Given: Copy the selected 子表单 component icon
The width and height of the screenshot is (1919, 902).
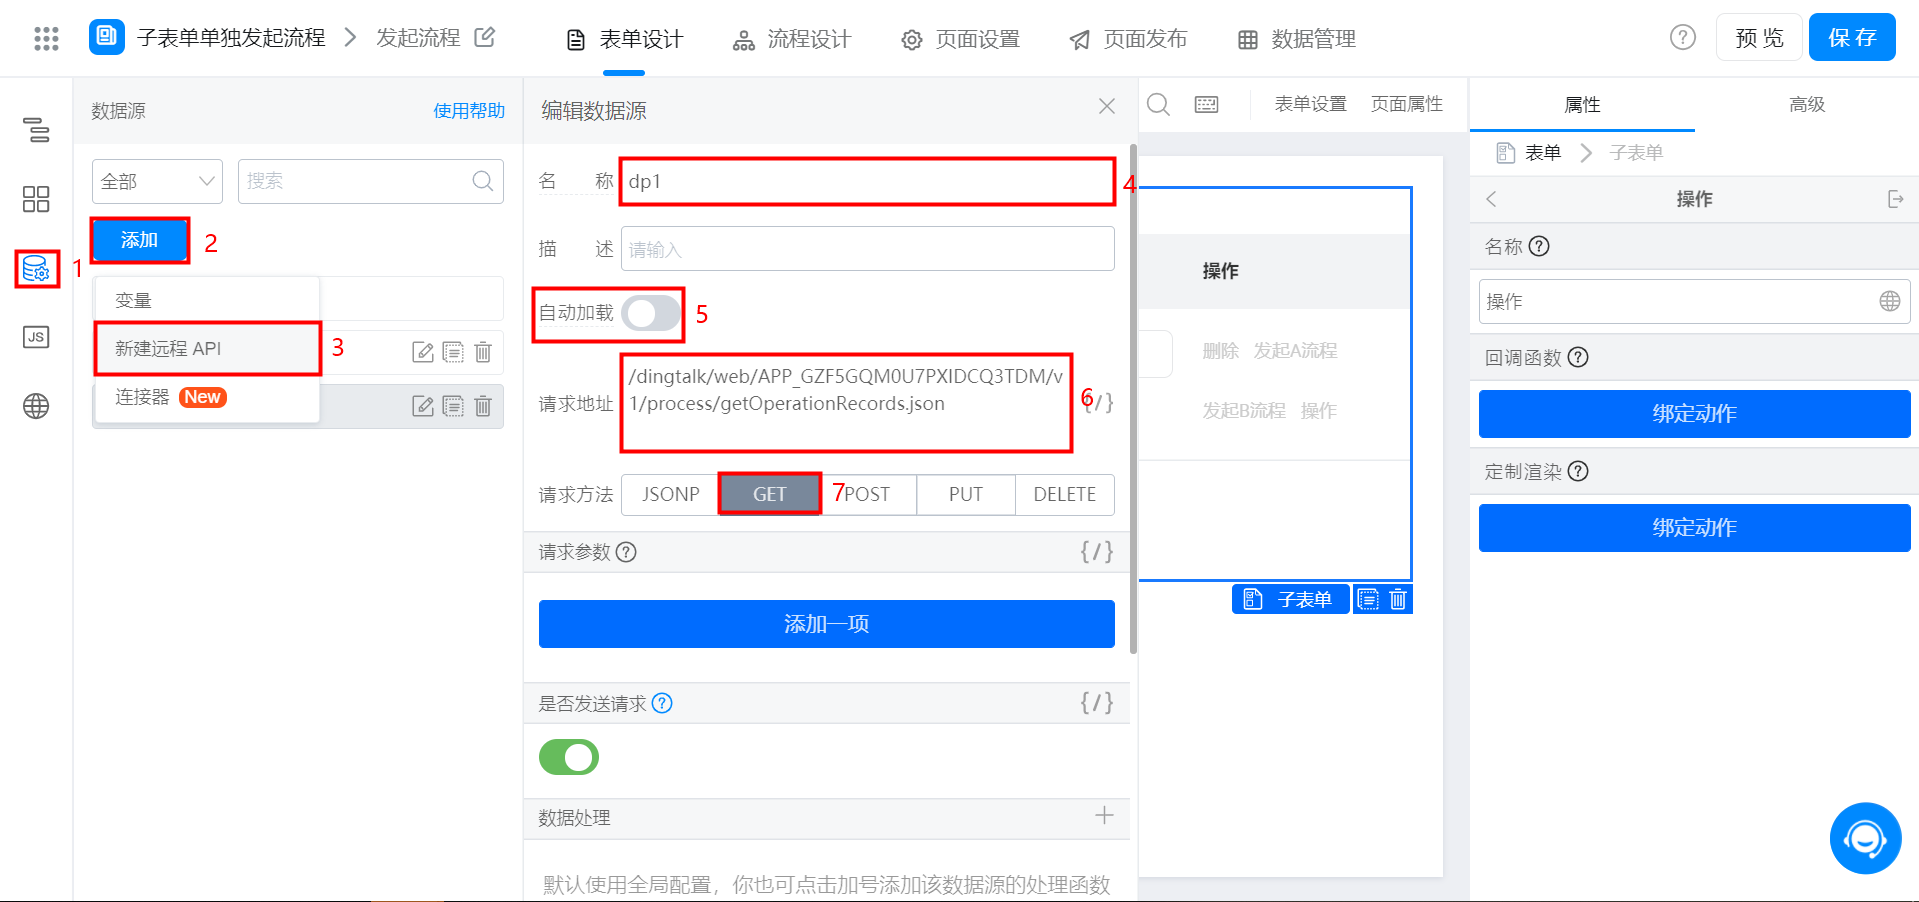Looking at the screenshot, I should pyautogui.click(x=1368, y=599).
